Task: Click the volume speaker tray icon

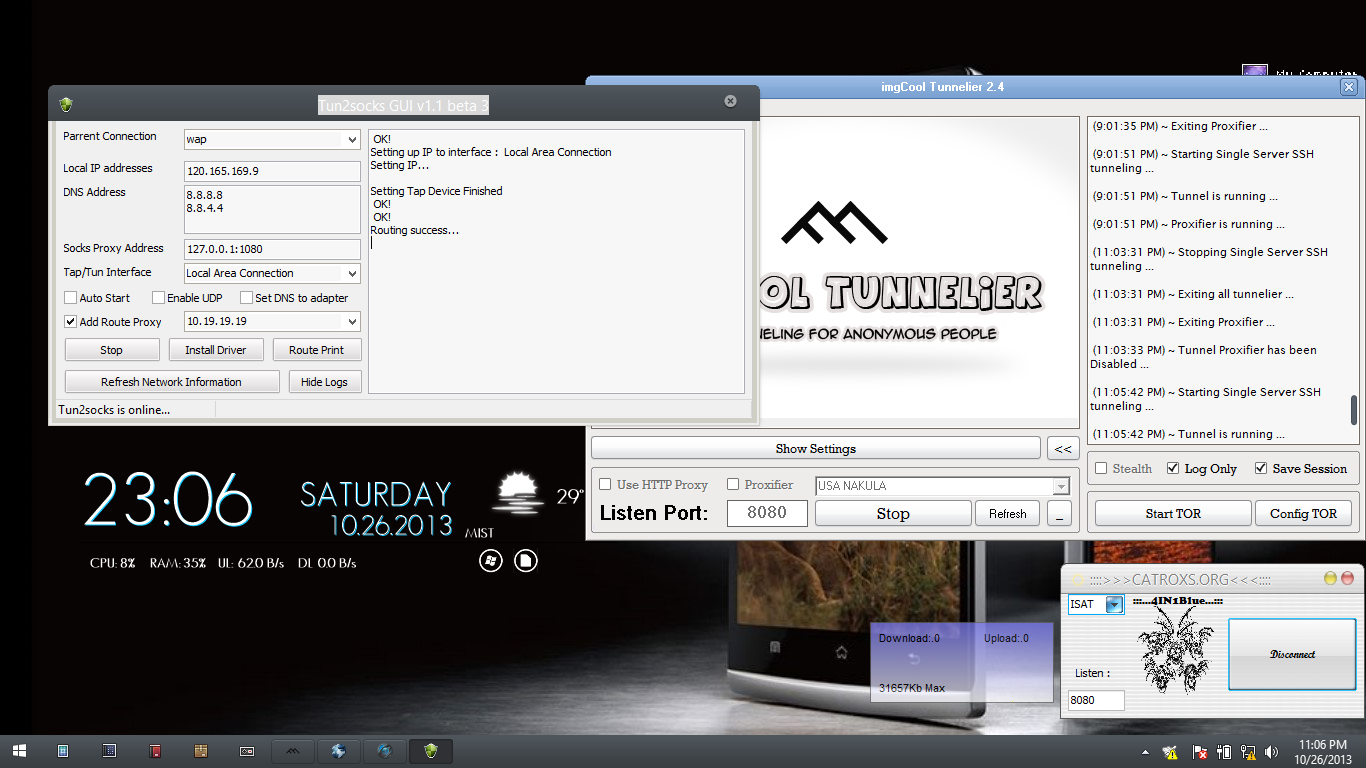Action: point(1271,751)
